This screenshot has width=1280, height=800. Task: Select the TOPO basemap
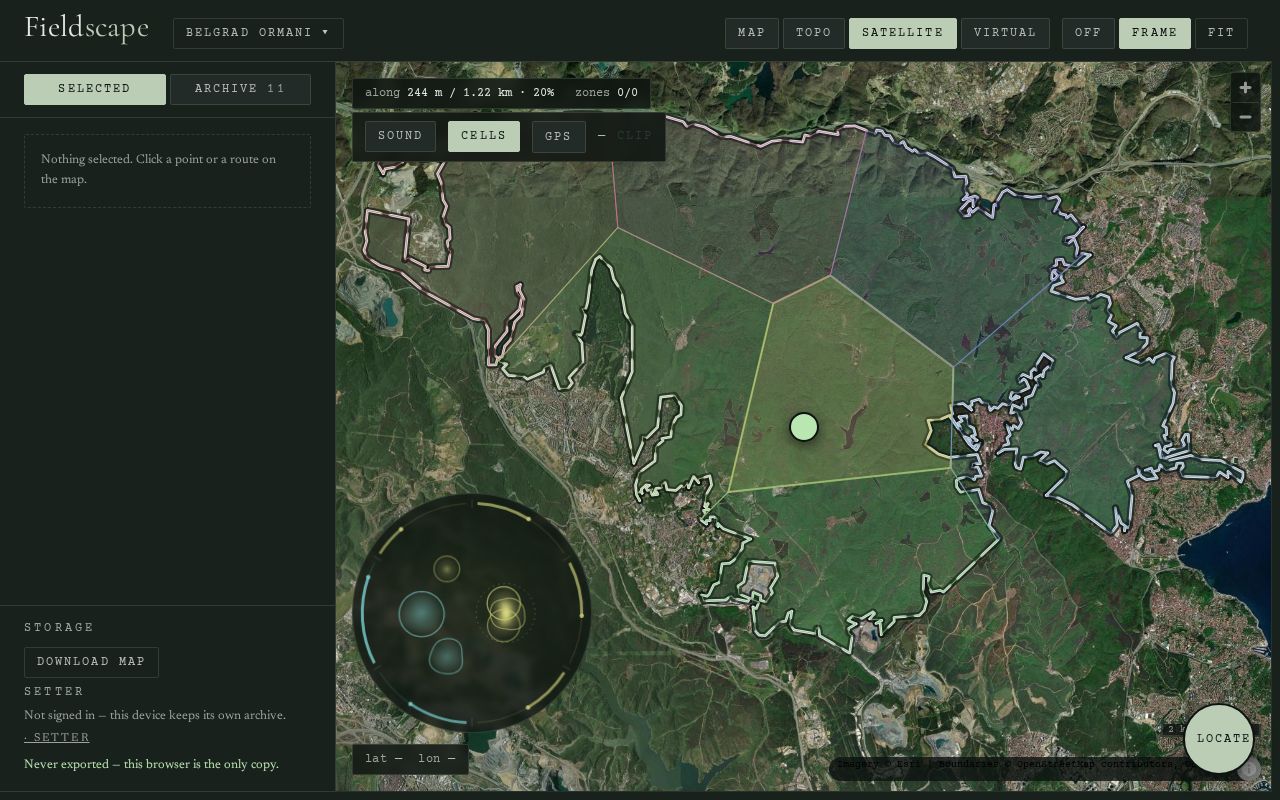click(814, 33)
